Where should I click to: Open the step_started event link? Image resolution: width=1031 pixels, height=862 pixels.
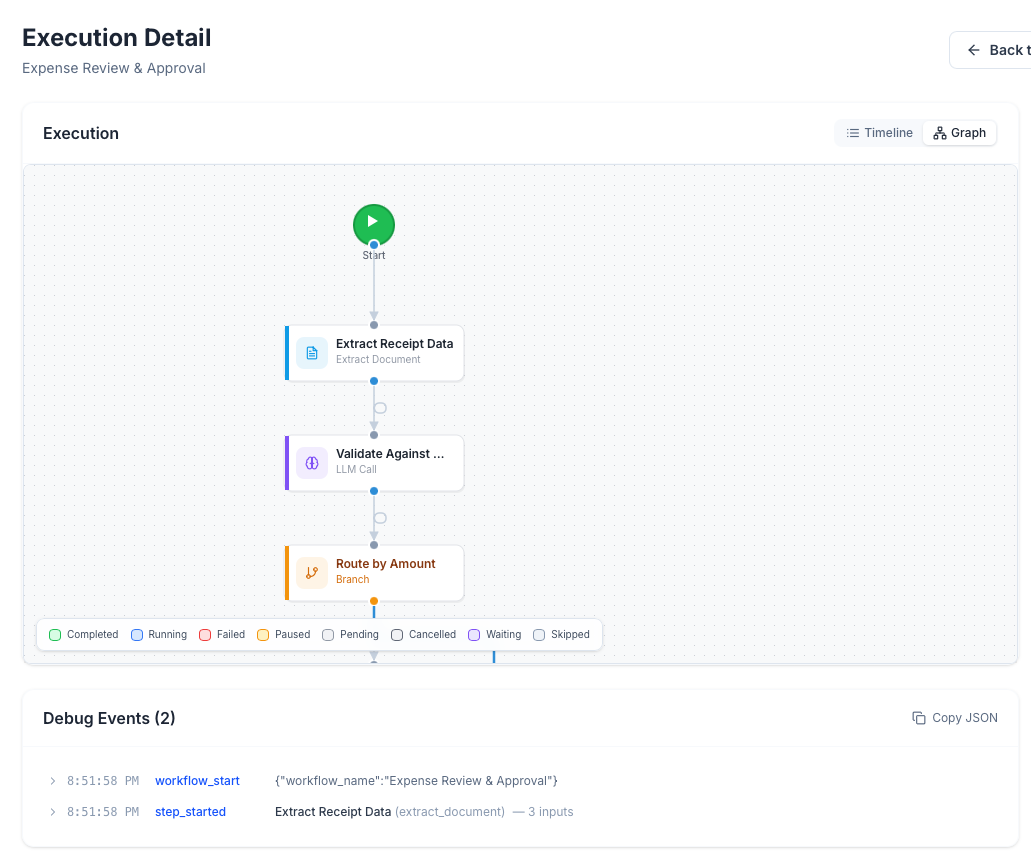tap(190, 811)
